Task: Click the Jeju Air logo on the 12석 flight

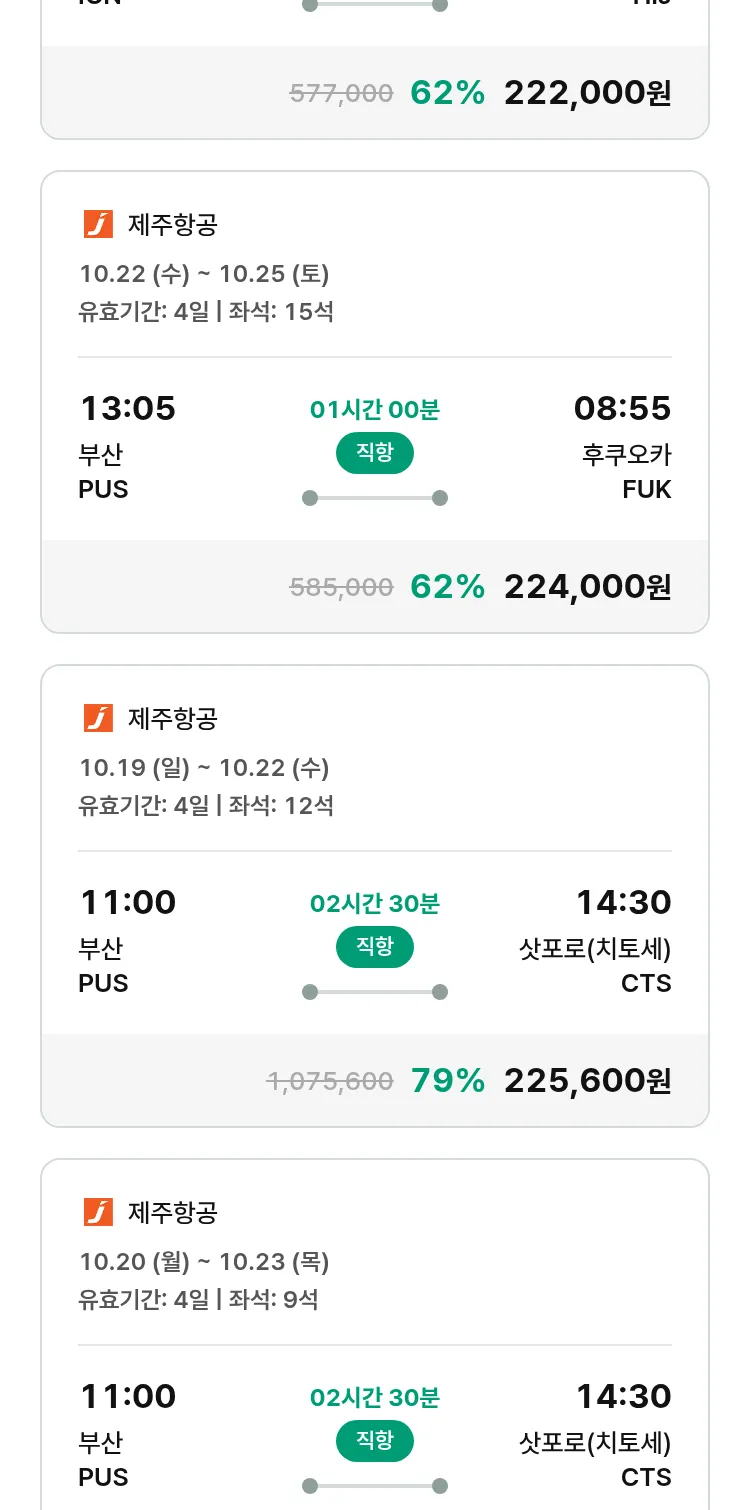Action: pyautogui.click(x=98, y=718)
